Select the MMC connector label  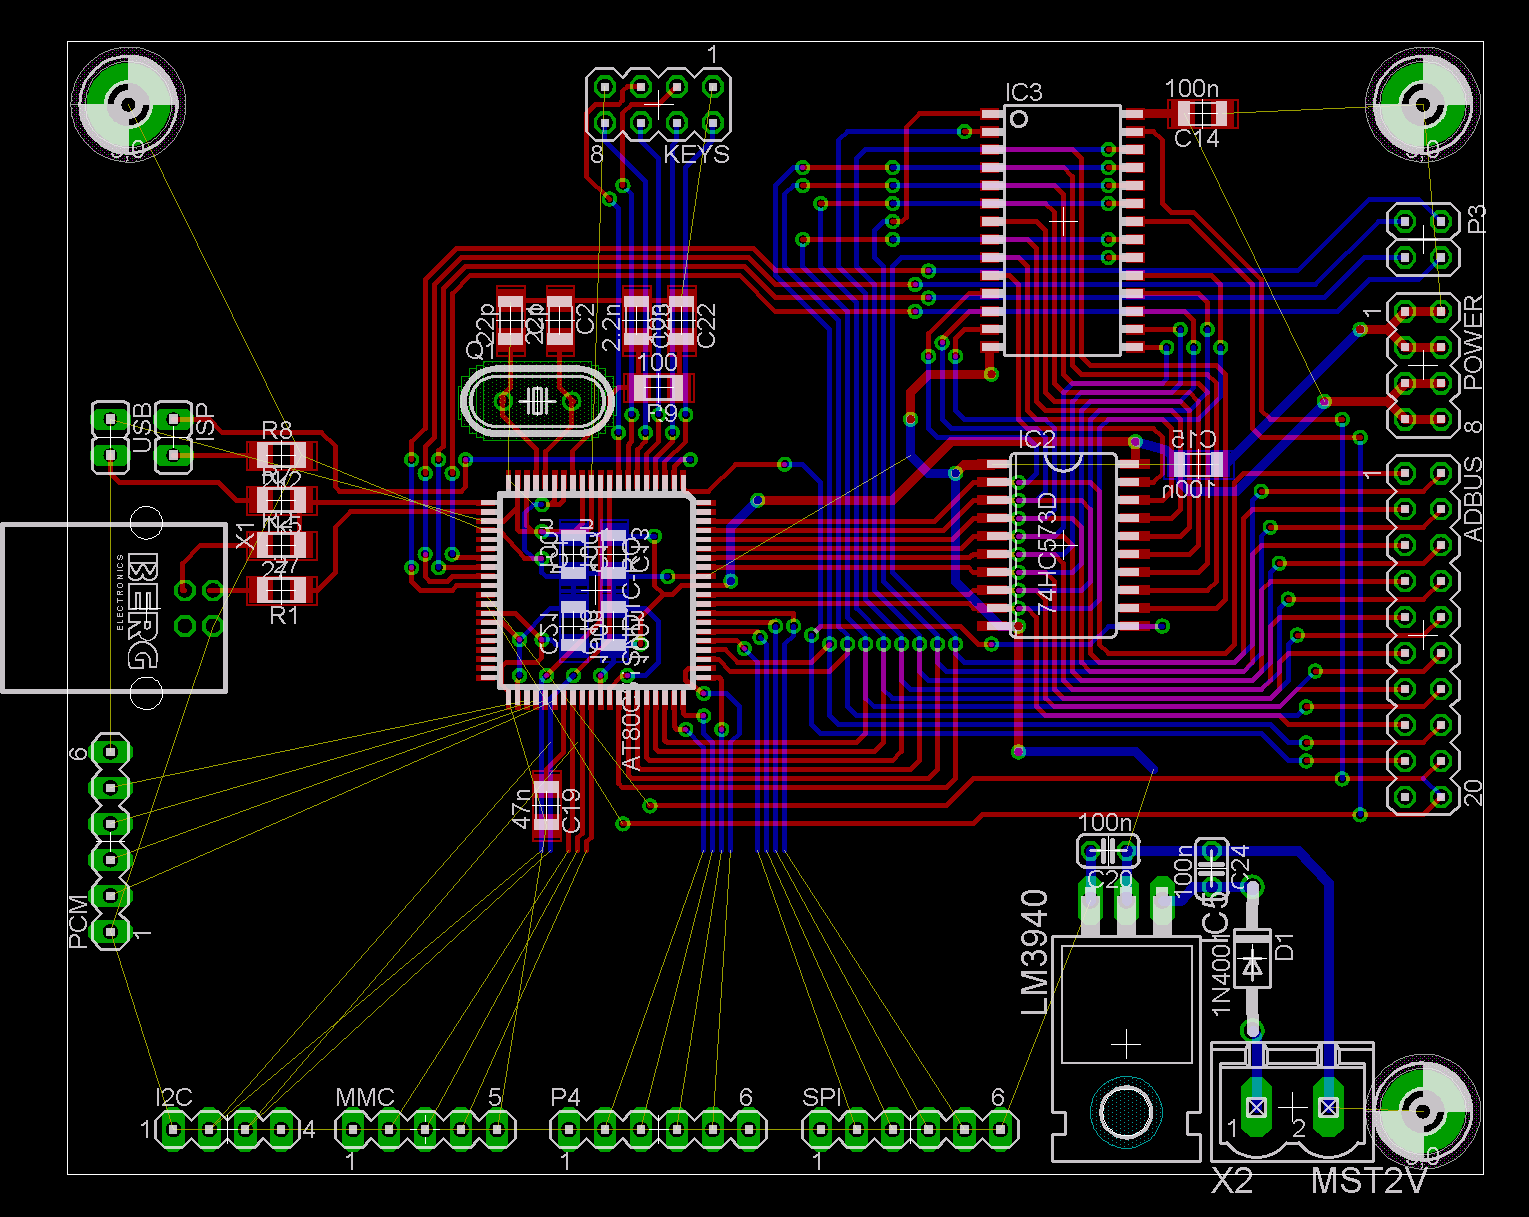point(365,1098)
